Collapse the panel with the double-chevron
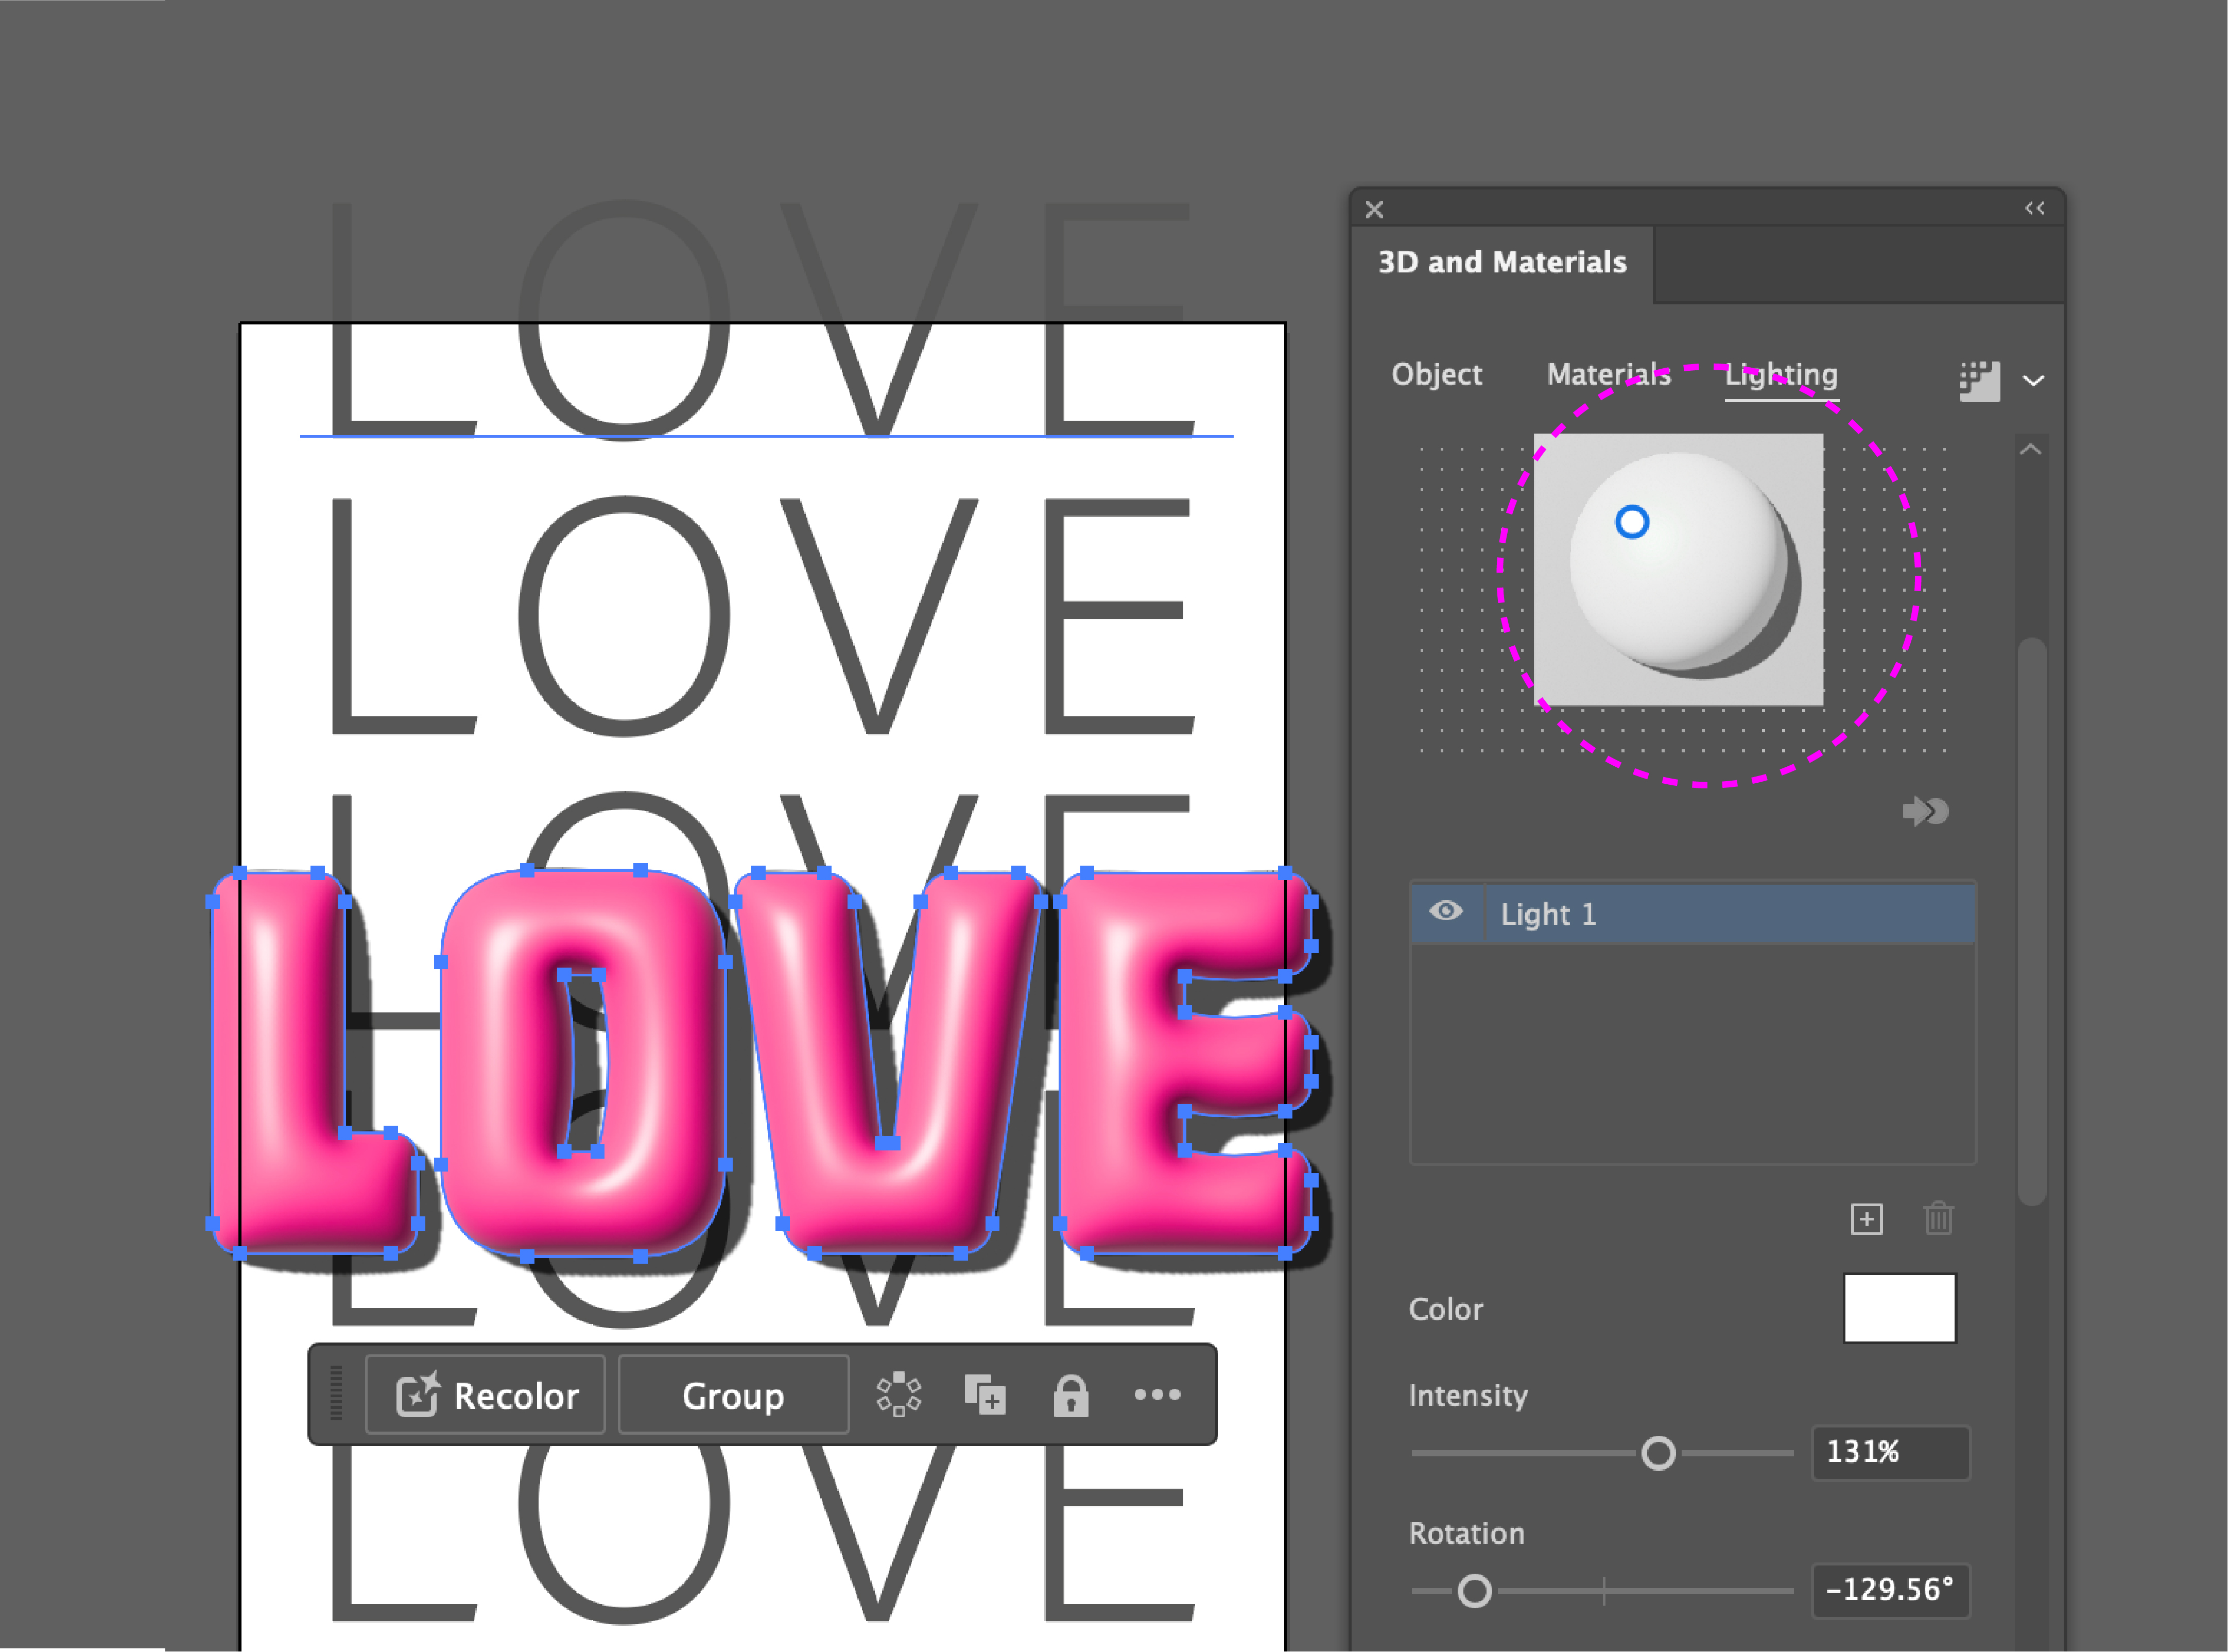Image resolution: width=2228 pixels, height=1652 pixels. pos(2034,208)
